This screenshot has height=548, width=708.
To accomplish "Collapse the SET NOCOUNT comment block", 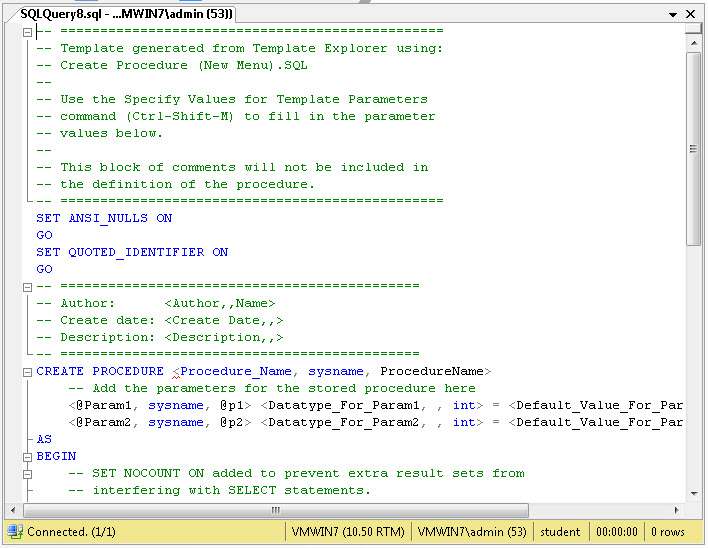I will click(x=28, y=474).
